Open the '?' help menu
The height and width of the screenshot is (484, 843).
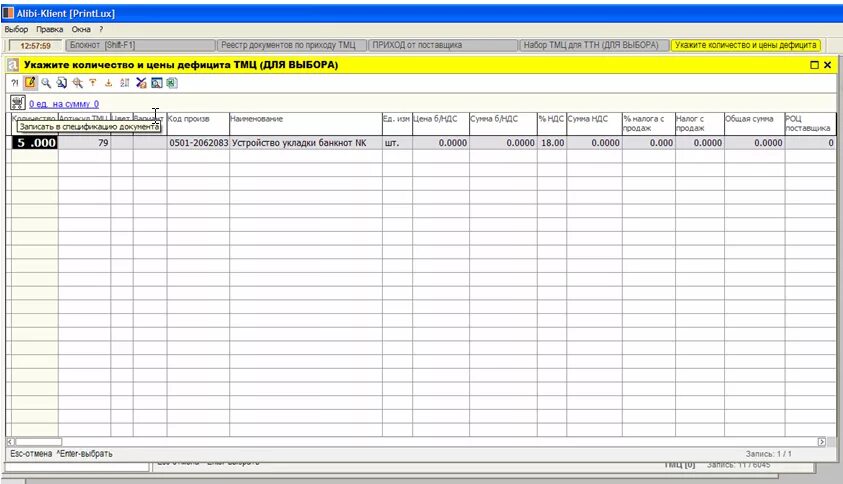tap(101, 30)
